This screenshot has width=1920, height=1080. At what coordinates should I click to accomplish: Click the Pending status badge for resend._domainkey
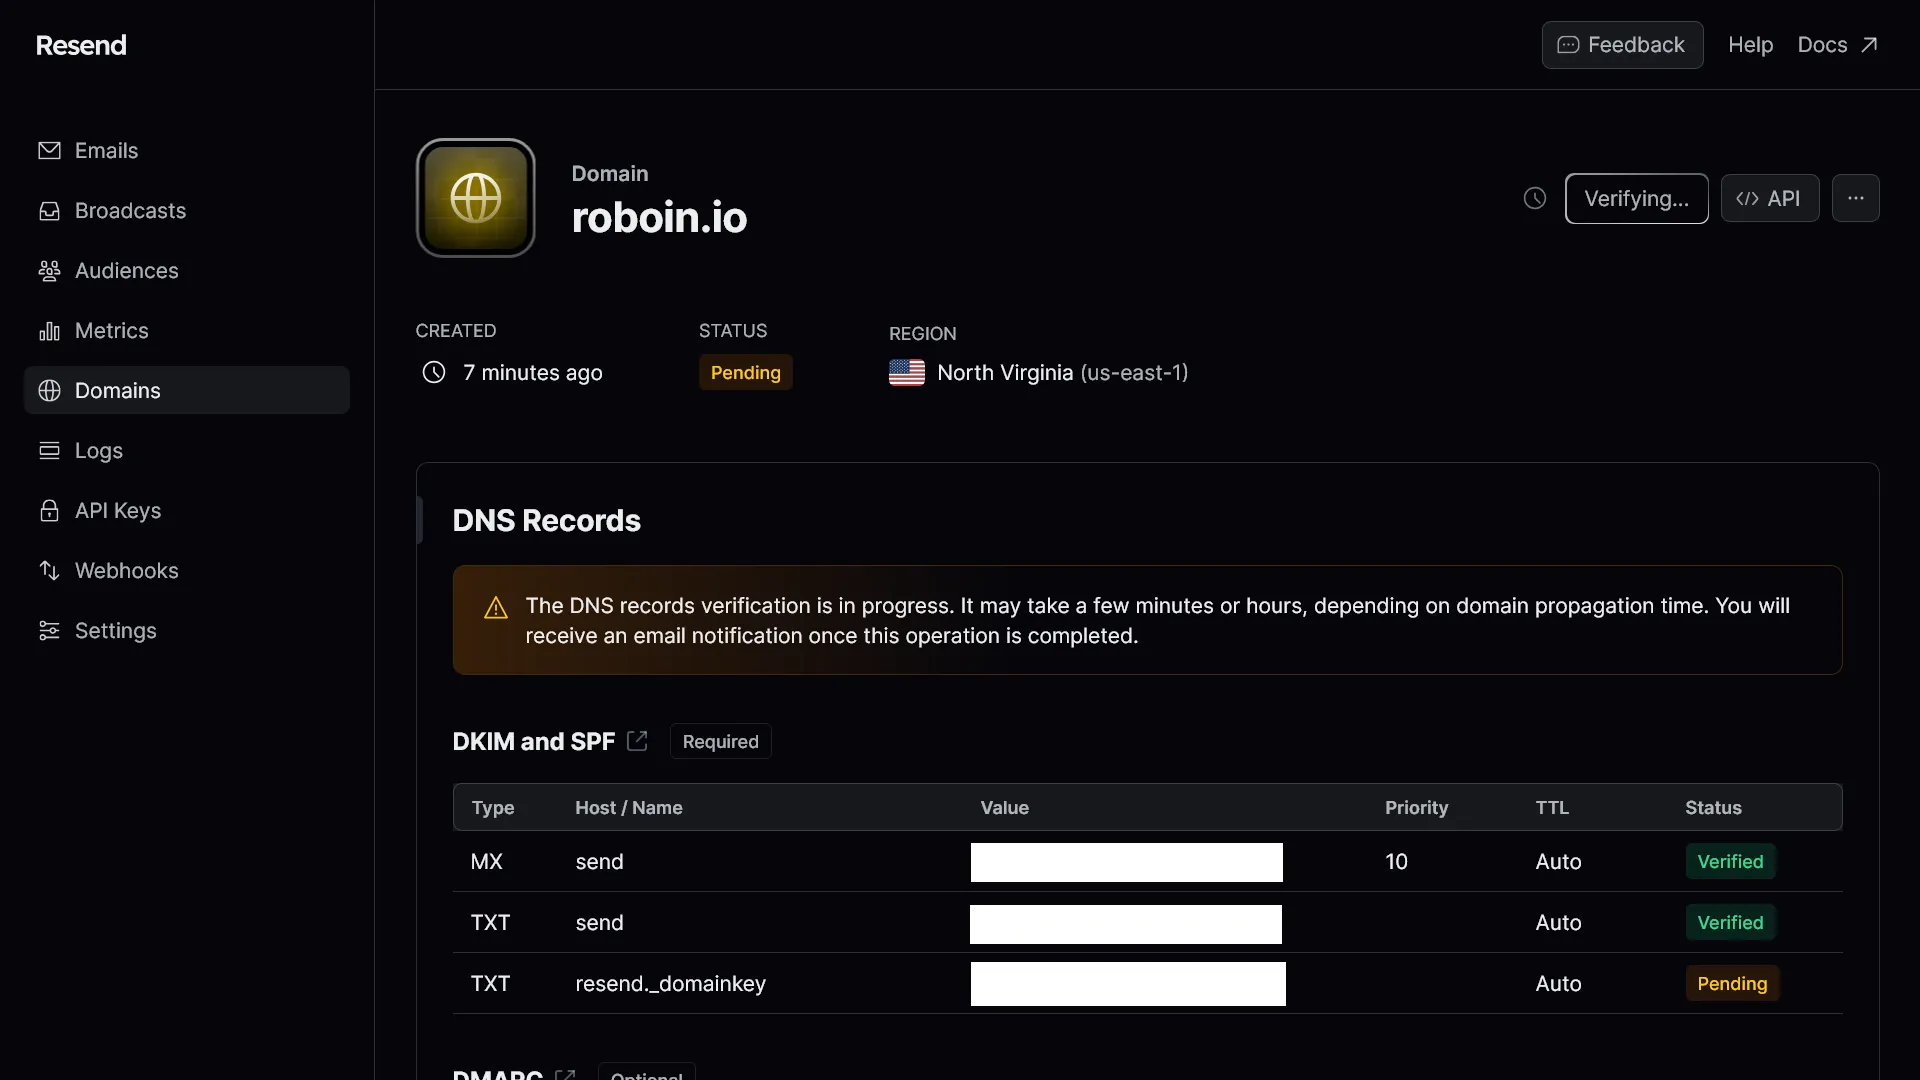click(x=1731, y=982)
